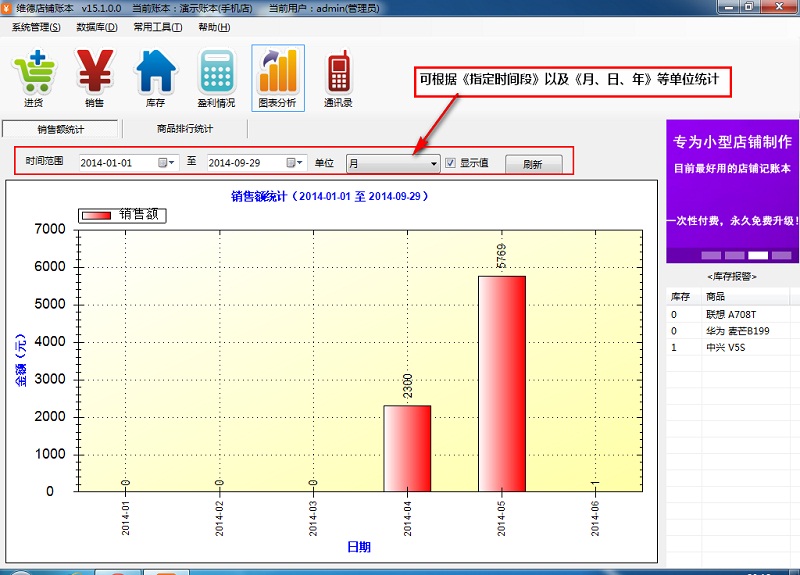
Task: Toggle the 显示值 checkbox
Action: (451, 163)
